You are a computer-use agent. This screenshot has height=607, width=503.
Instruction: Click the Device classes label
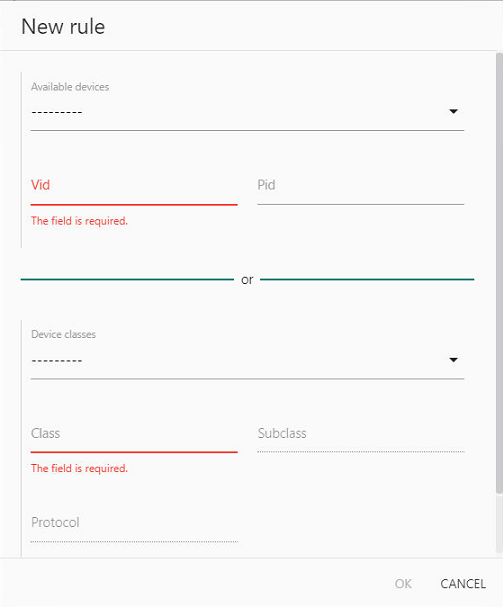pyautogui.click(x=64, y=334)
